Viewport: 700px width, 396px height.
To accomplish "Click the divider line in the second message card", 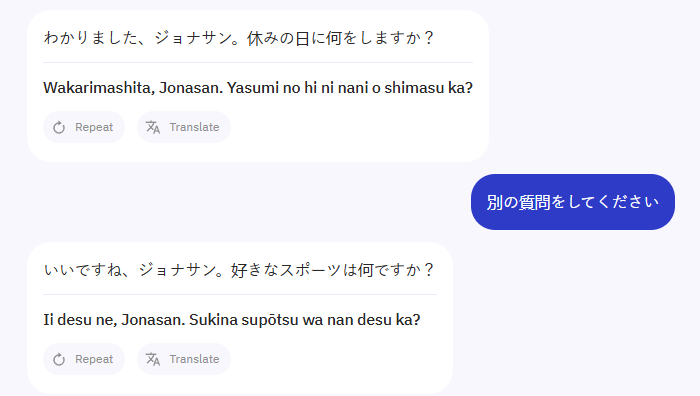I will pos(240,295).
